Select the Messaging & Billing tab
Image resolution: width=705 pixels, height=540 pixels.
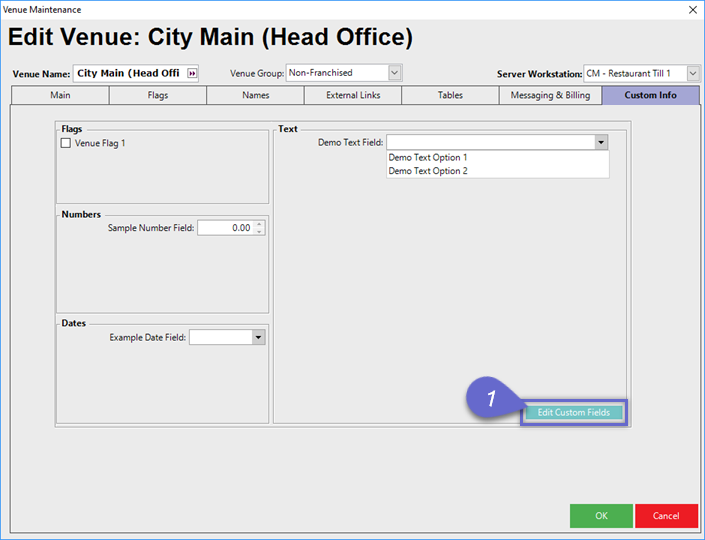[550, 96]
